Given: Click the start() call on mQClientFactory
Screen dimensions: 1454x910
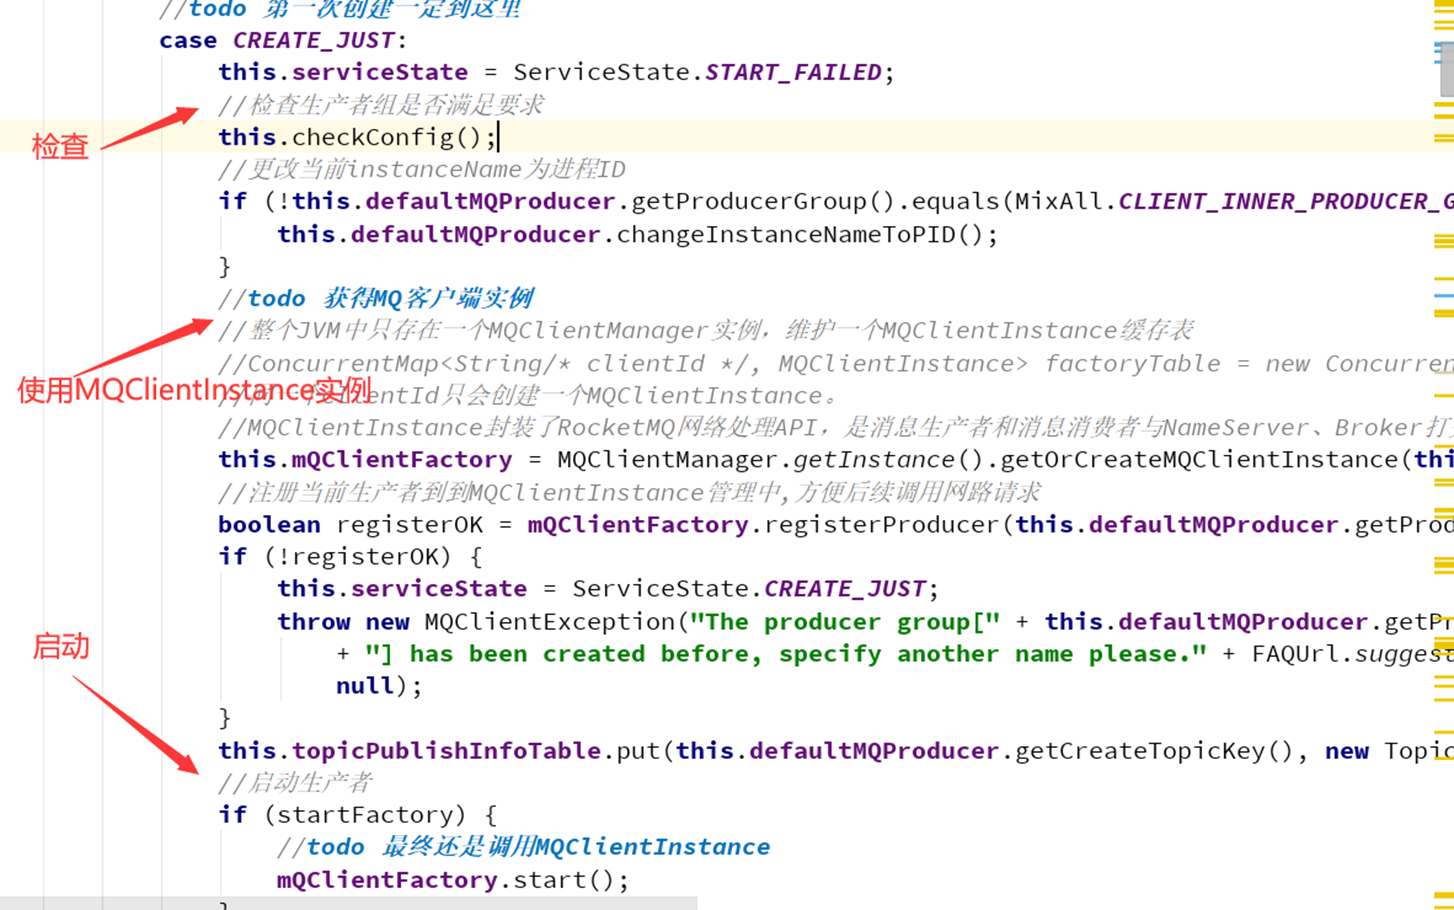Looking at the screenshot, I should point(565,880).
